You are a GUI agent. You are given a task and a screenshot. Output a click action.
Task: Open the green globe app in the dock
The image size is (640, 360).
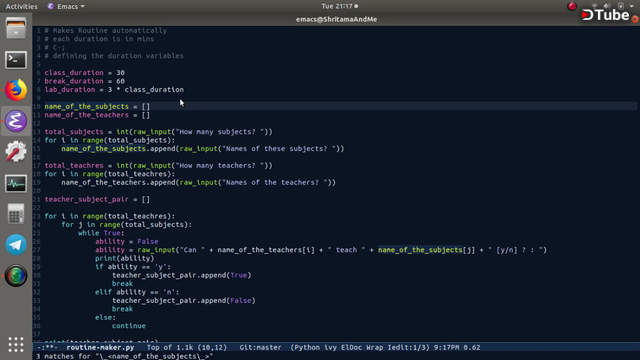(16, 276)
